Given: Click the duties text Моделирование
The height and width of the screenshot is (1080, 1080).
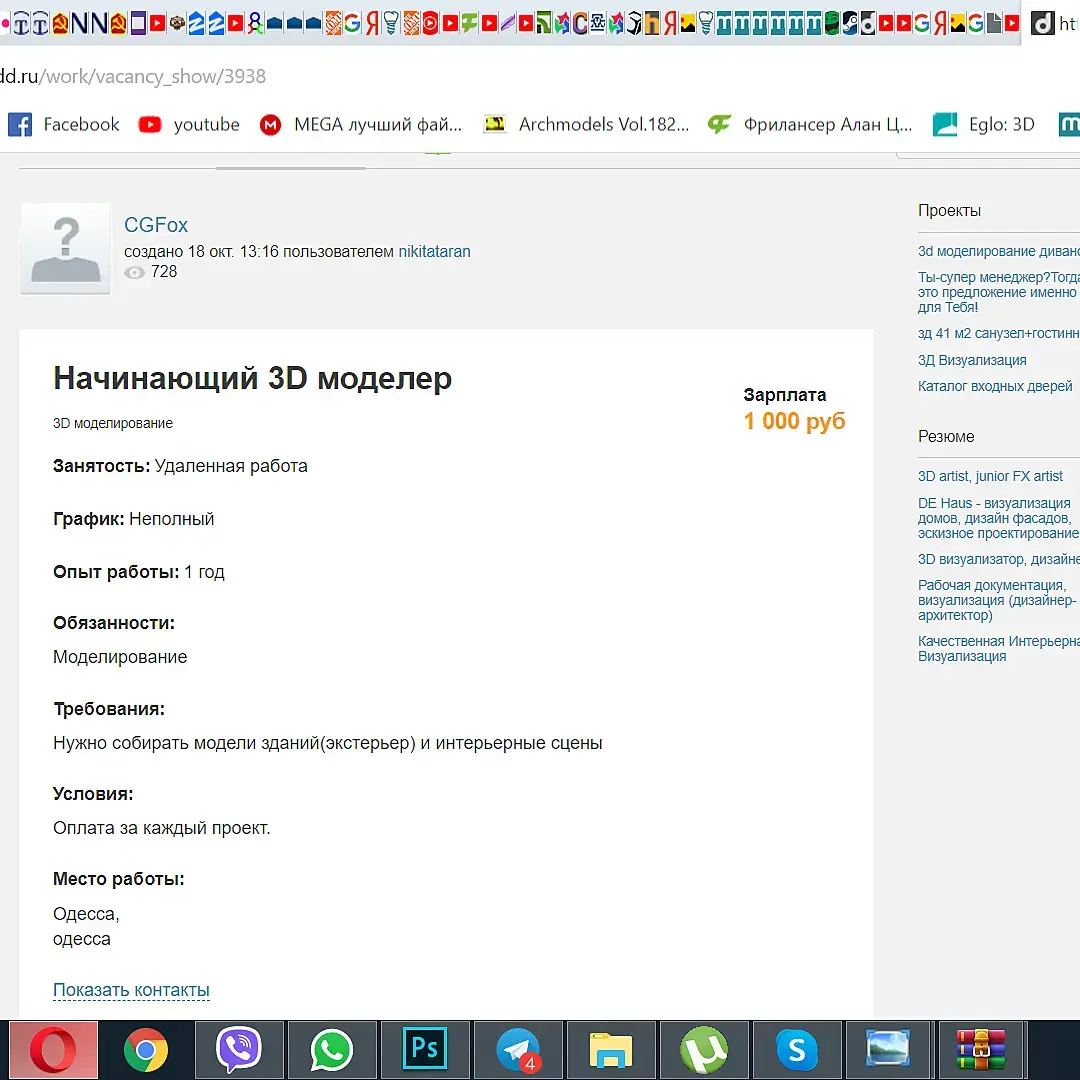Looking at the screenshot, I should point(120,657).
